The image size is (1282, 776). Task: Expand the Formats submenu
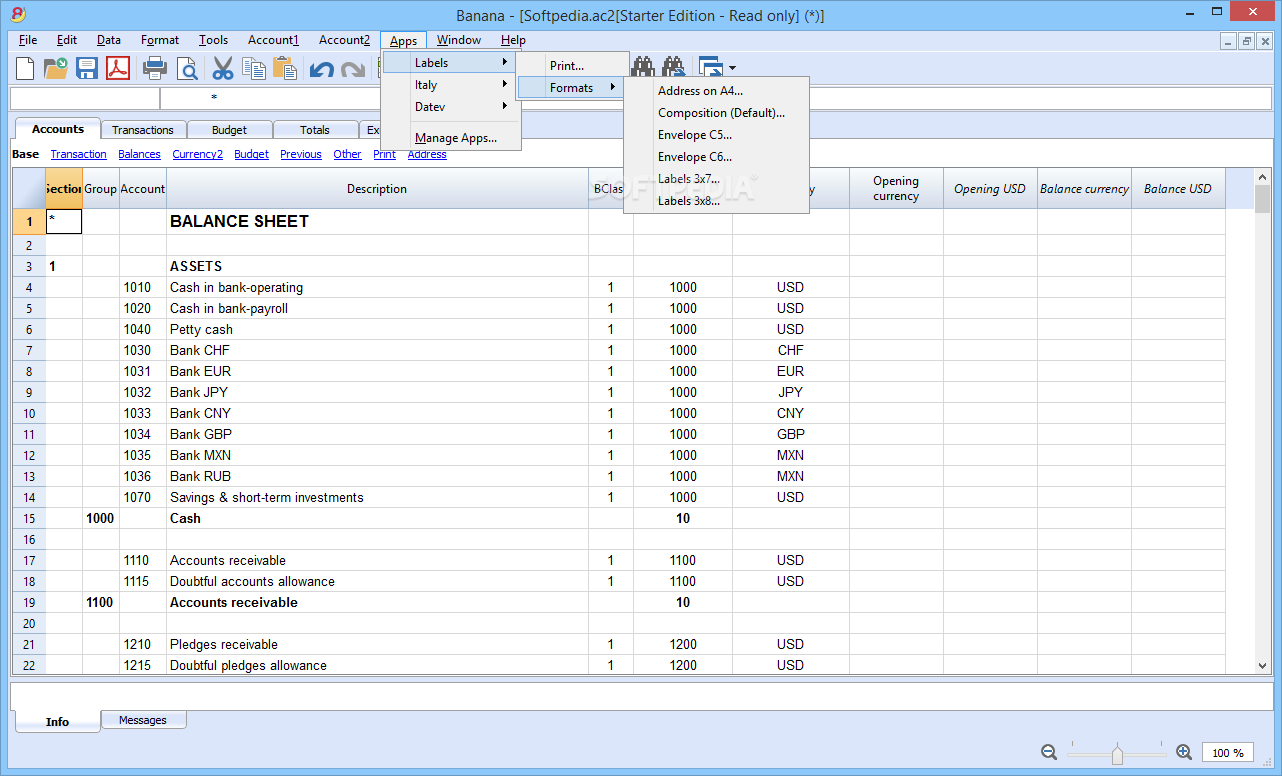click(x=571, y=88)
